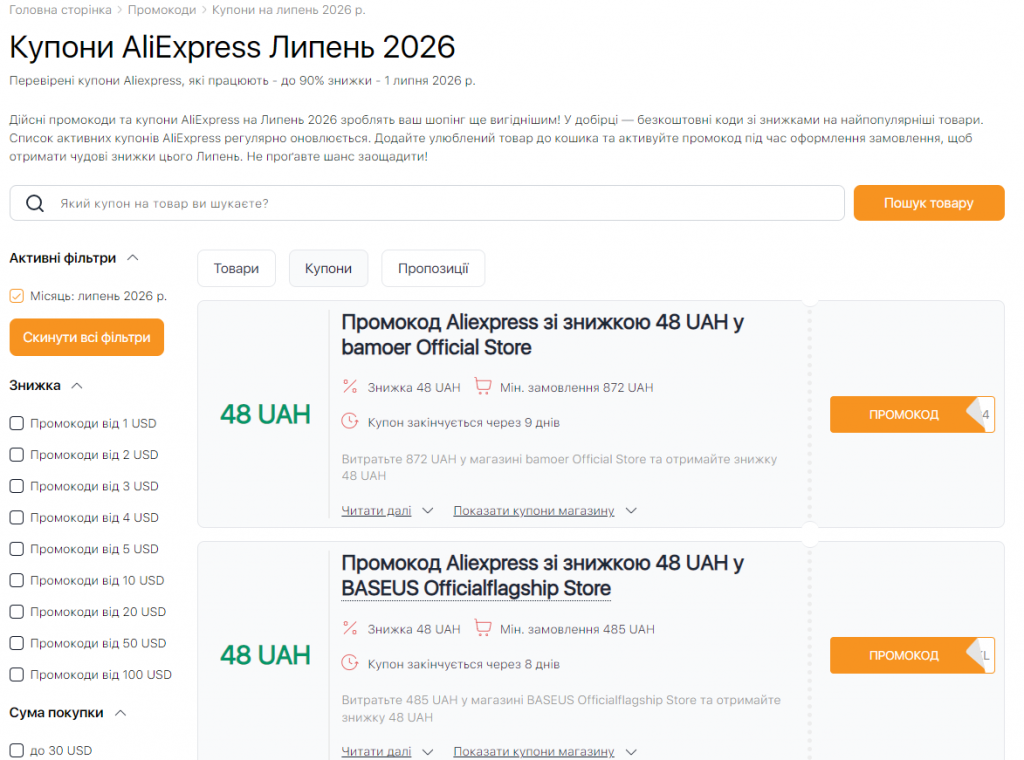The height and width of the screenshot is (760, 1024).
Task: Click 'Купони на липень 2026 р.' breadcrumb
Action: [x=289, y=10]
